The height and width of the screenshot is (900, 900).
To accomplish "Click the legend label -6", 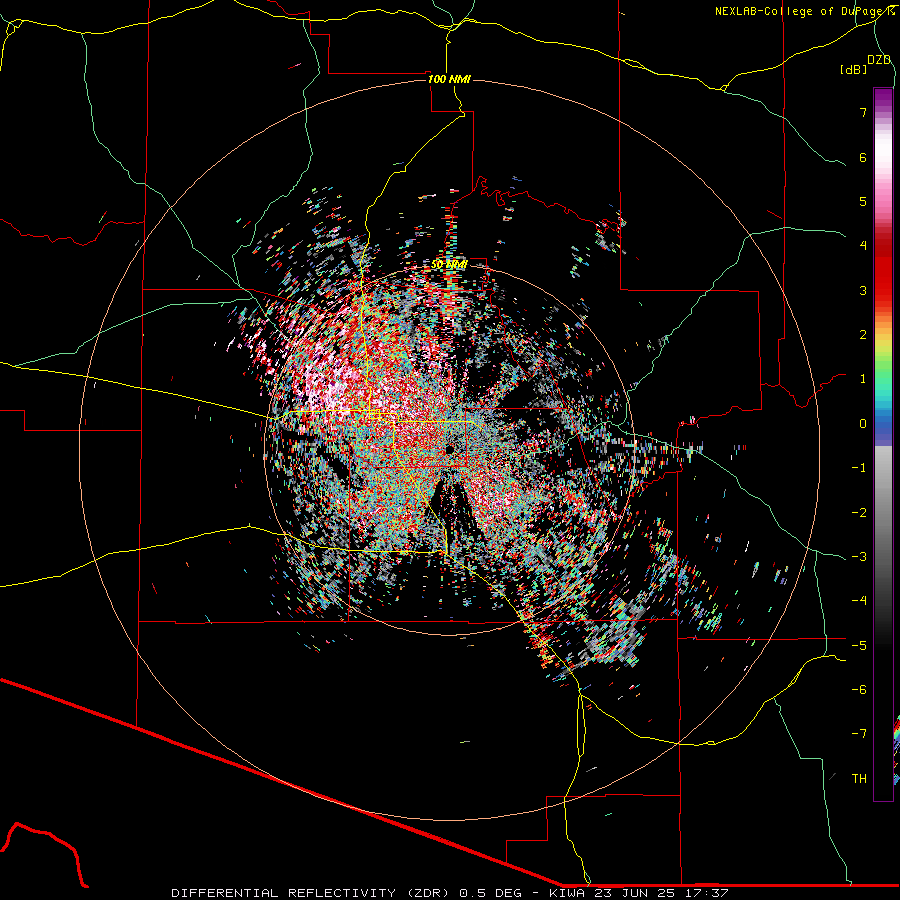I will [859, 689].
